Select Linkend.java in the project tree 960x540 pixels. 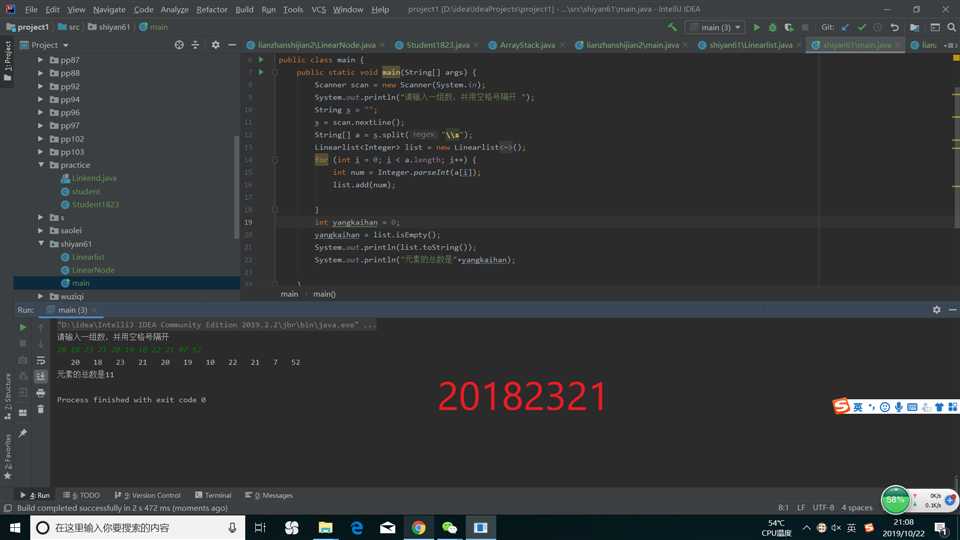94,178
